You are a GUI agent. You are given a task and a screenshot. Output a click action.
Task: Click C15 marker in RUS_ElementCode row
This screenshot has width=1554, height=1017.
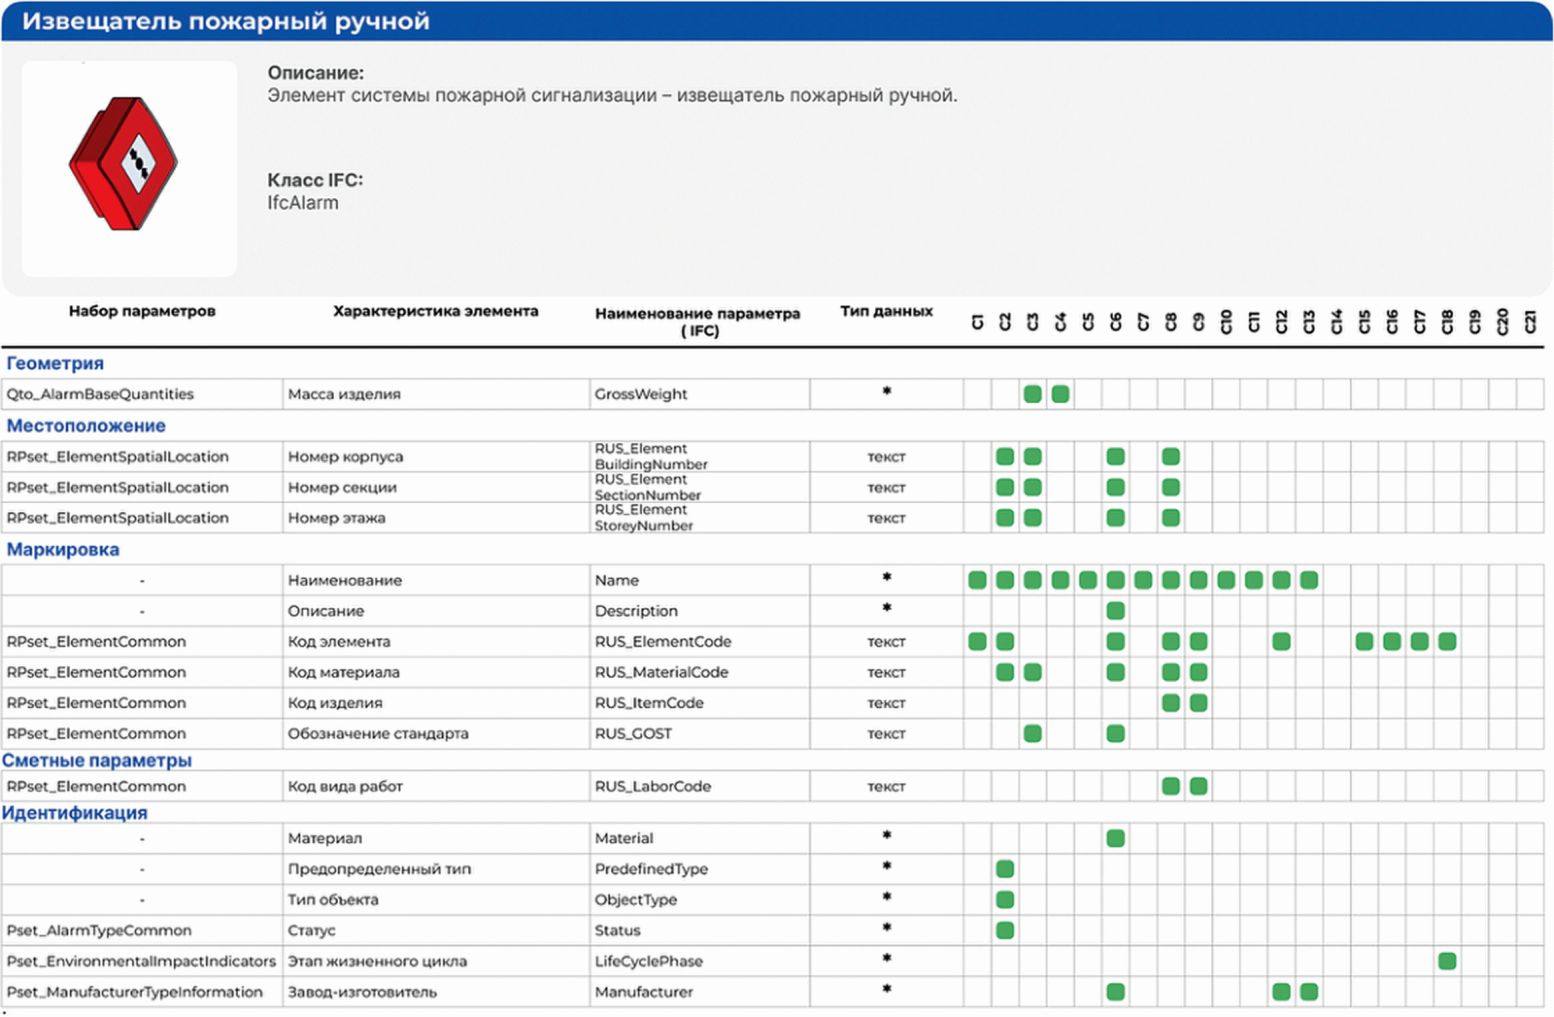coord(1364,642)
